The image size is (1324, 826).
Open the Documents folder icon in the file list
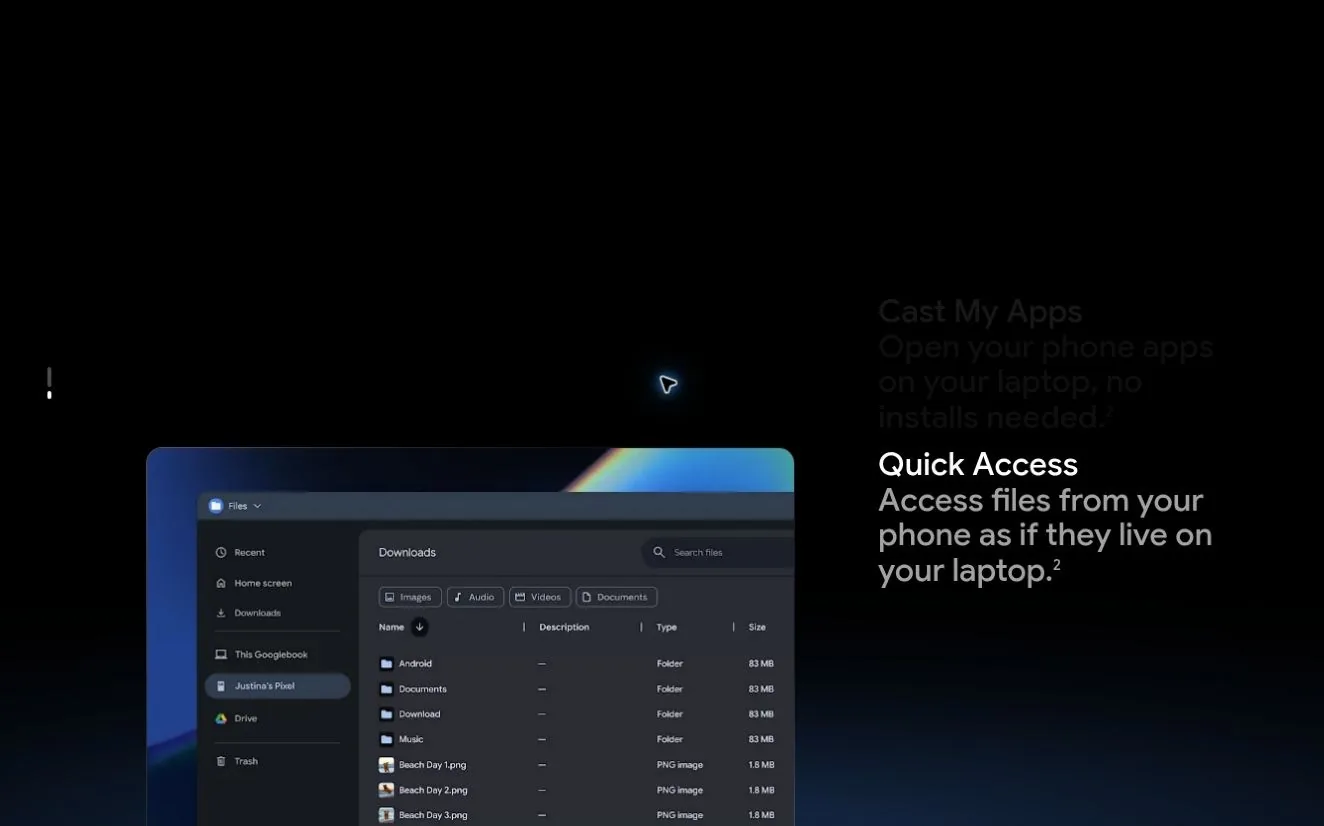tap(386, 689)
